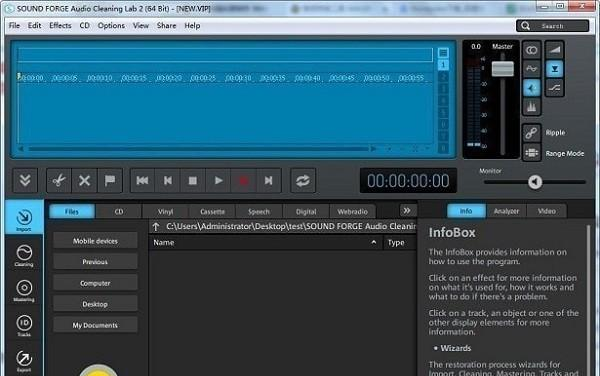
Task: Click the stereo overlapping circles icon
Action: pos(532,50)
